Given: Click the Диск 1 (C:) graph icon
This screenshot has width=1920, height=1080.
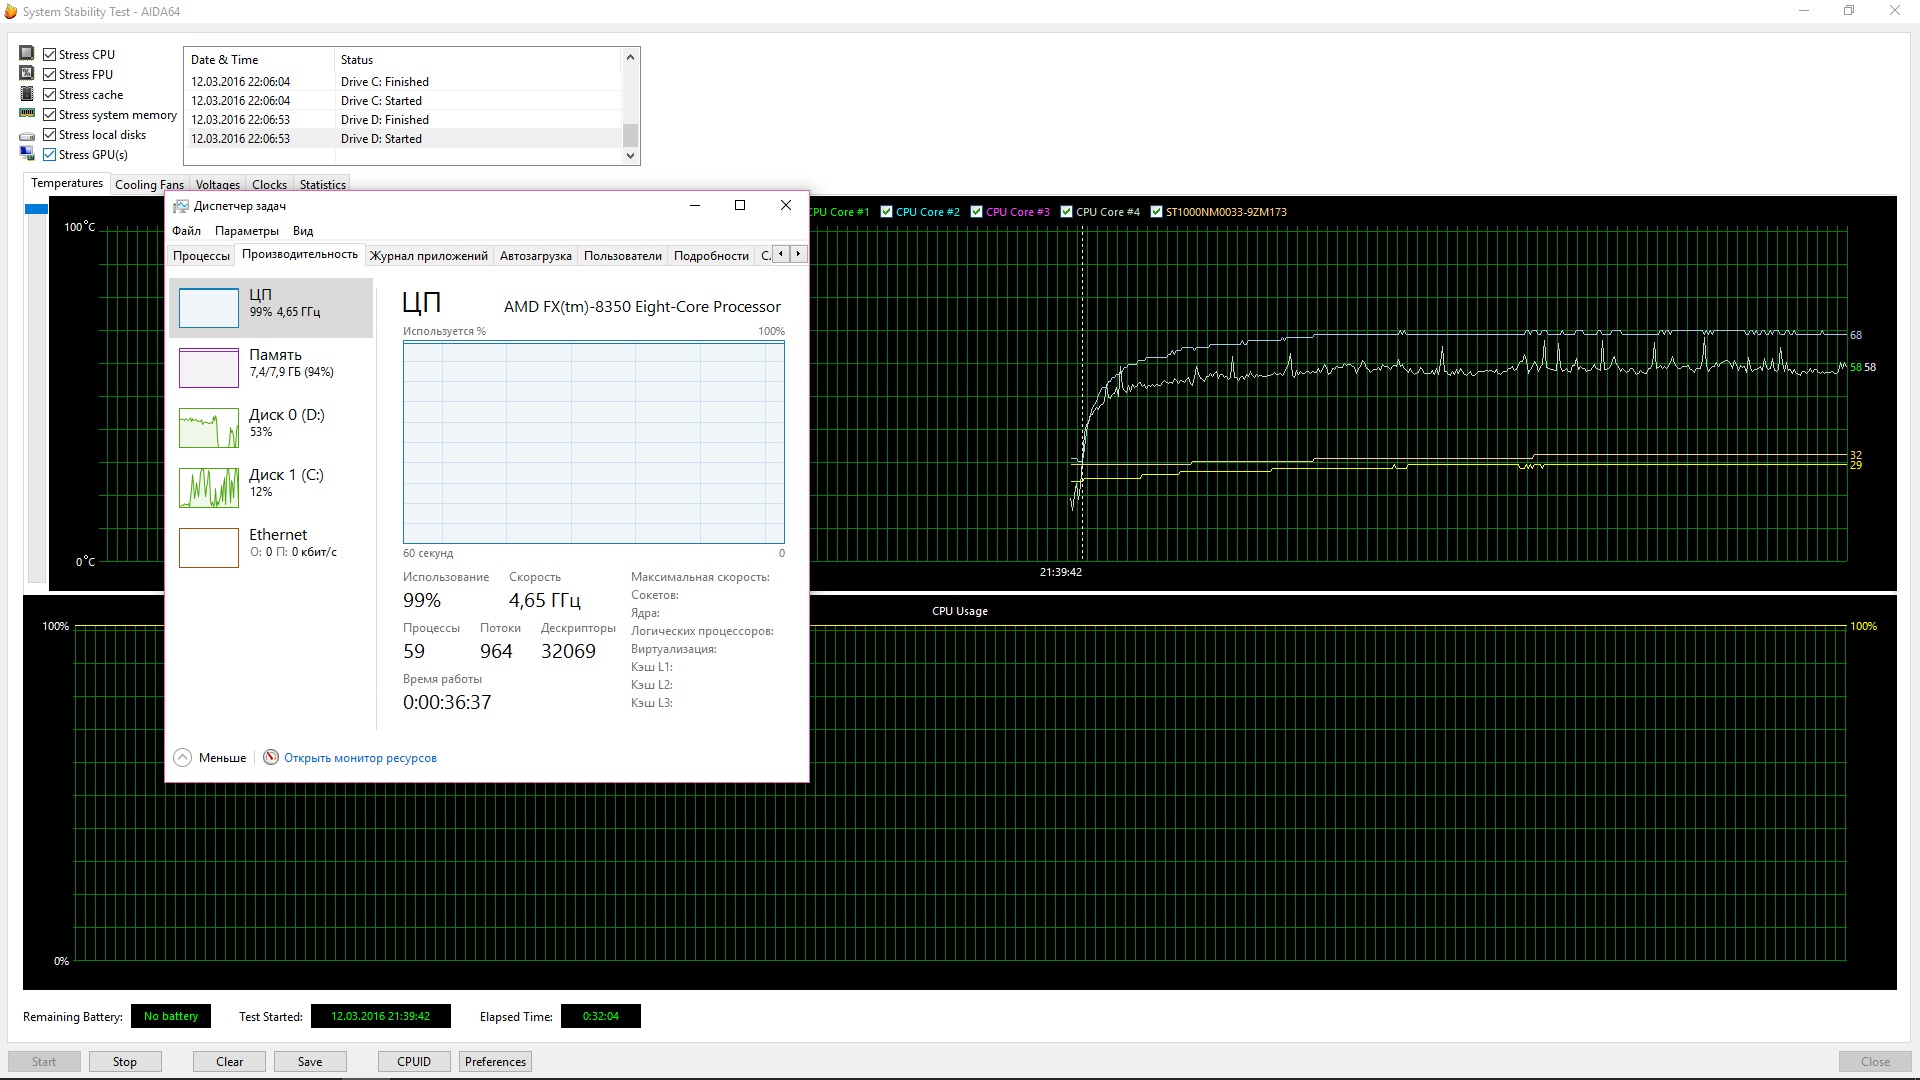Looking at the screenshot, I should [209, 488].
